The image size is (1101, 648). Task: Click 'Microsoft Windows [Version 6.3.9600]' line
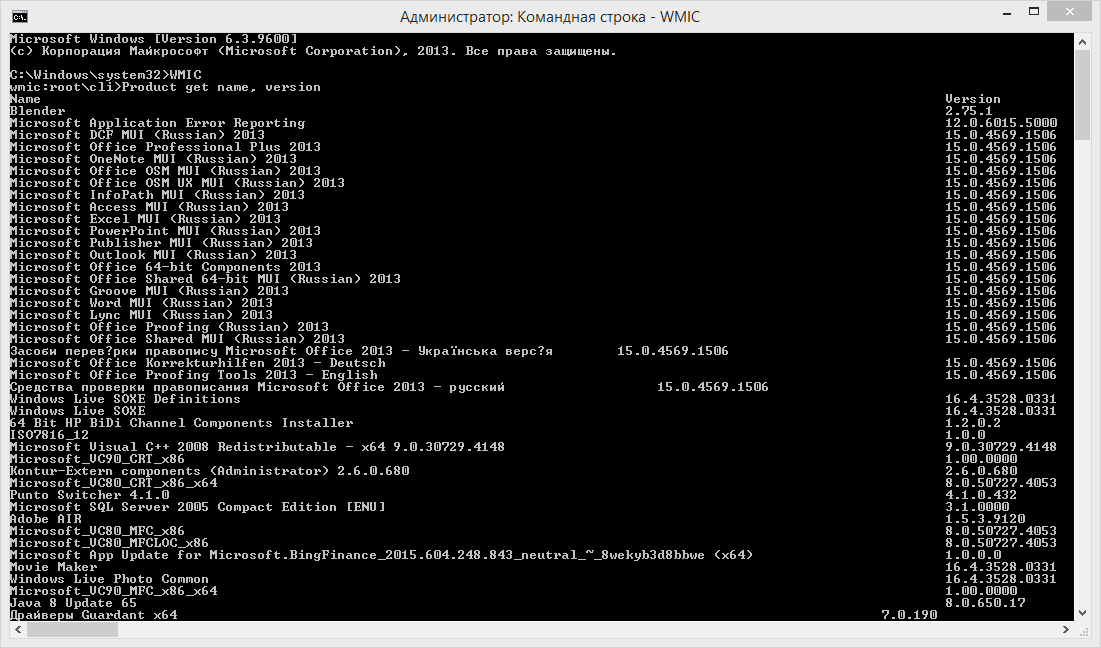153,39
